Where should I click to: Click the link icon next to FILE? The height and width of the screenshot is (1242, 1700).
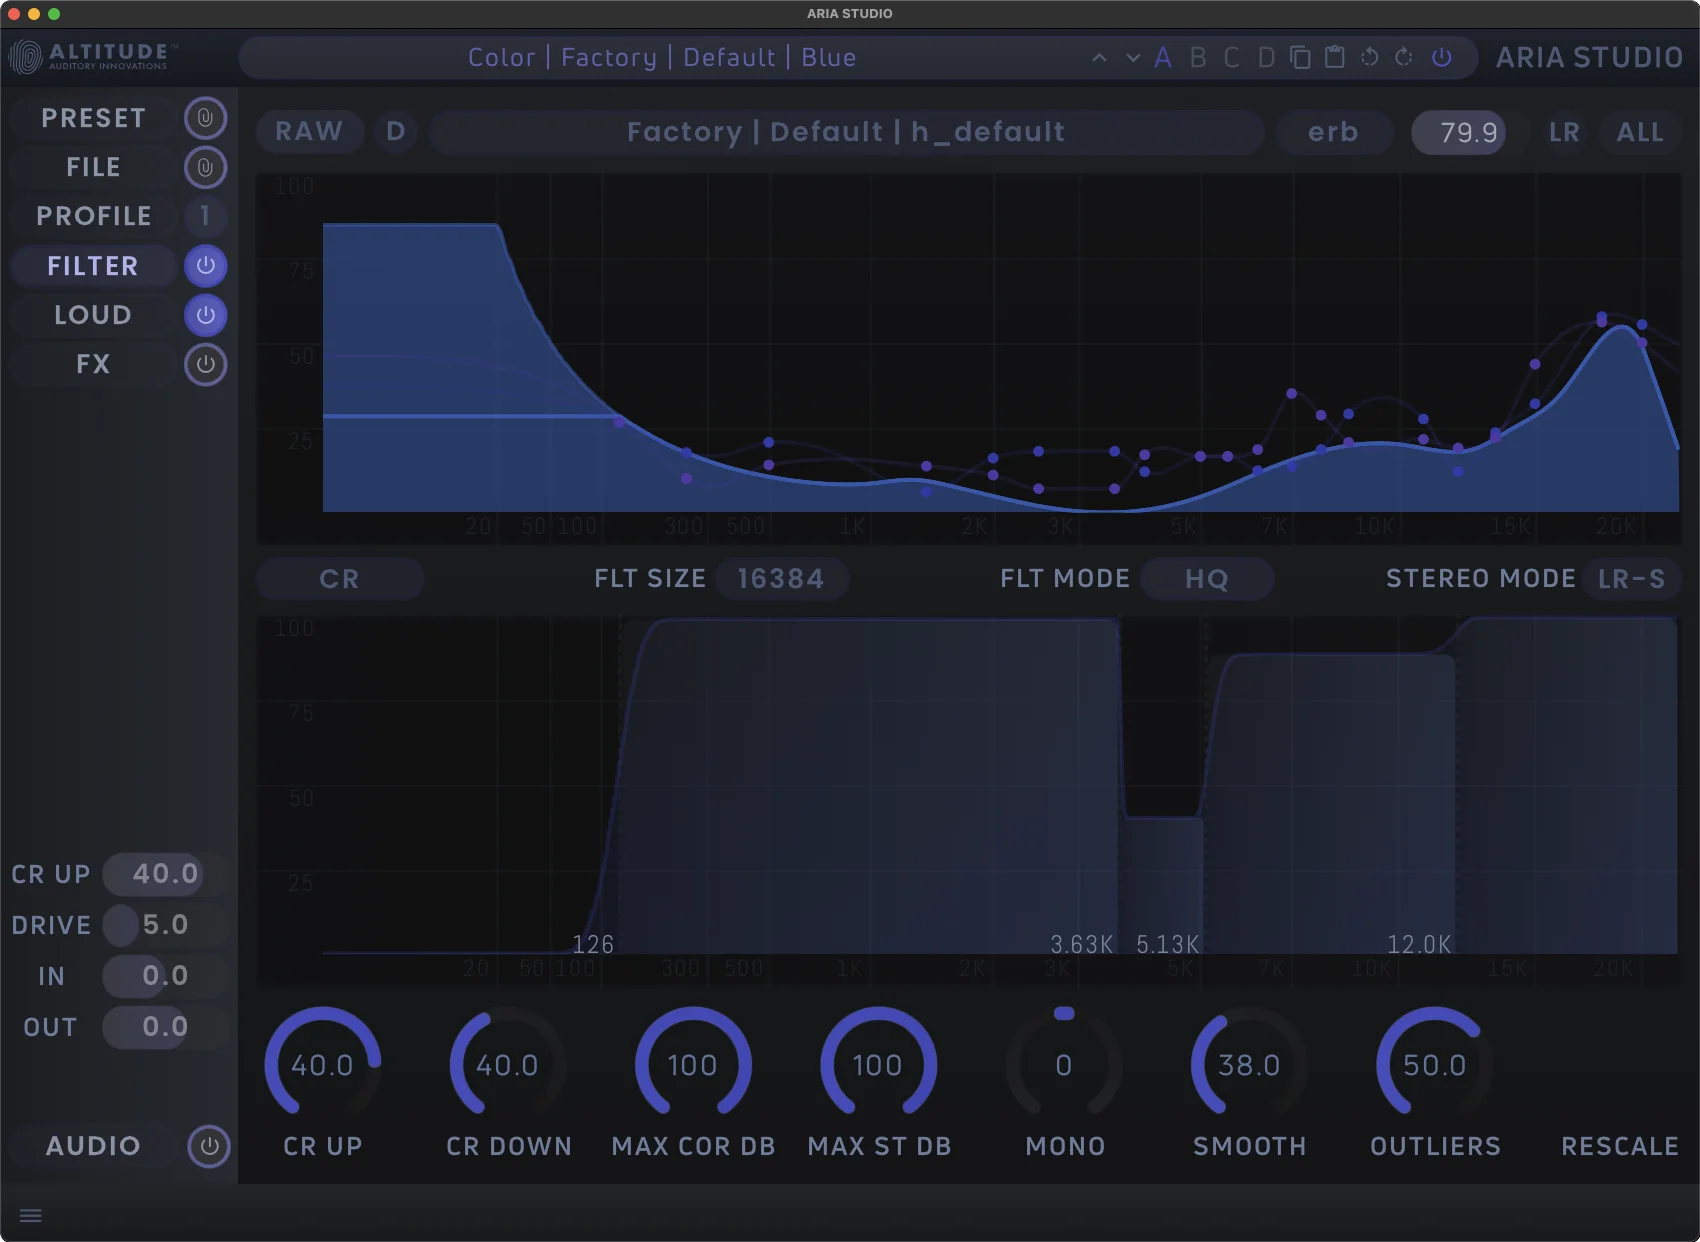coord(205,167)
